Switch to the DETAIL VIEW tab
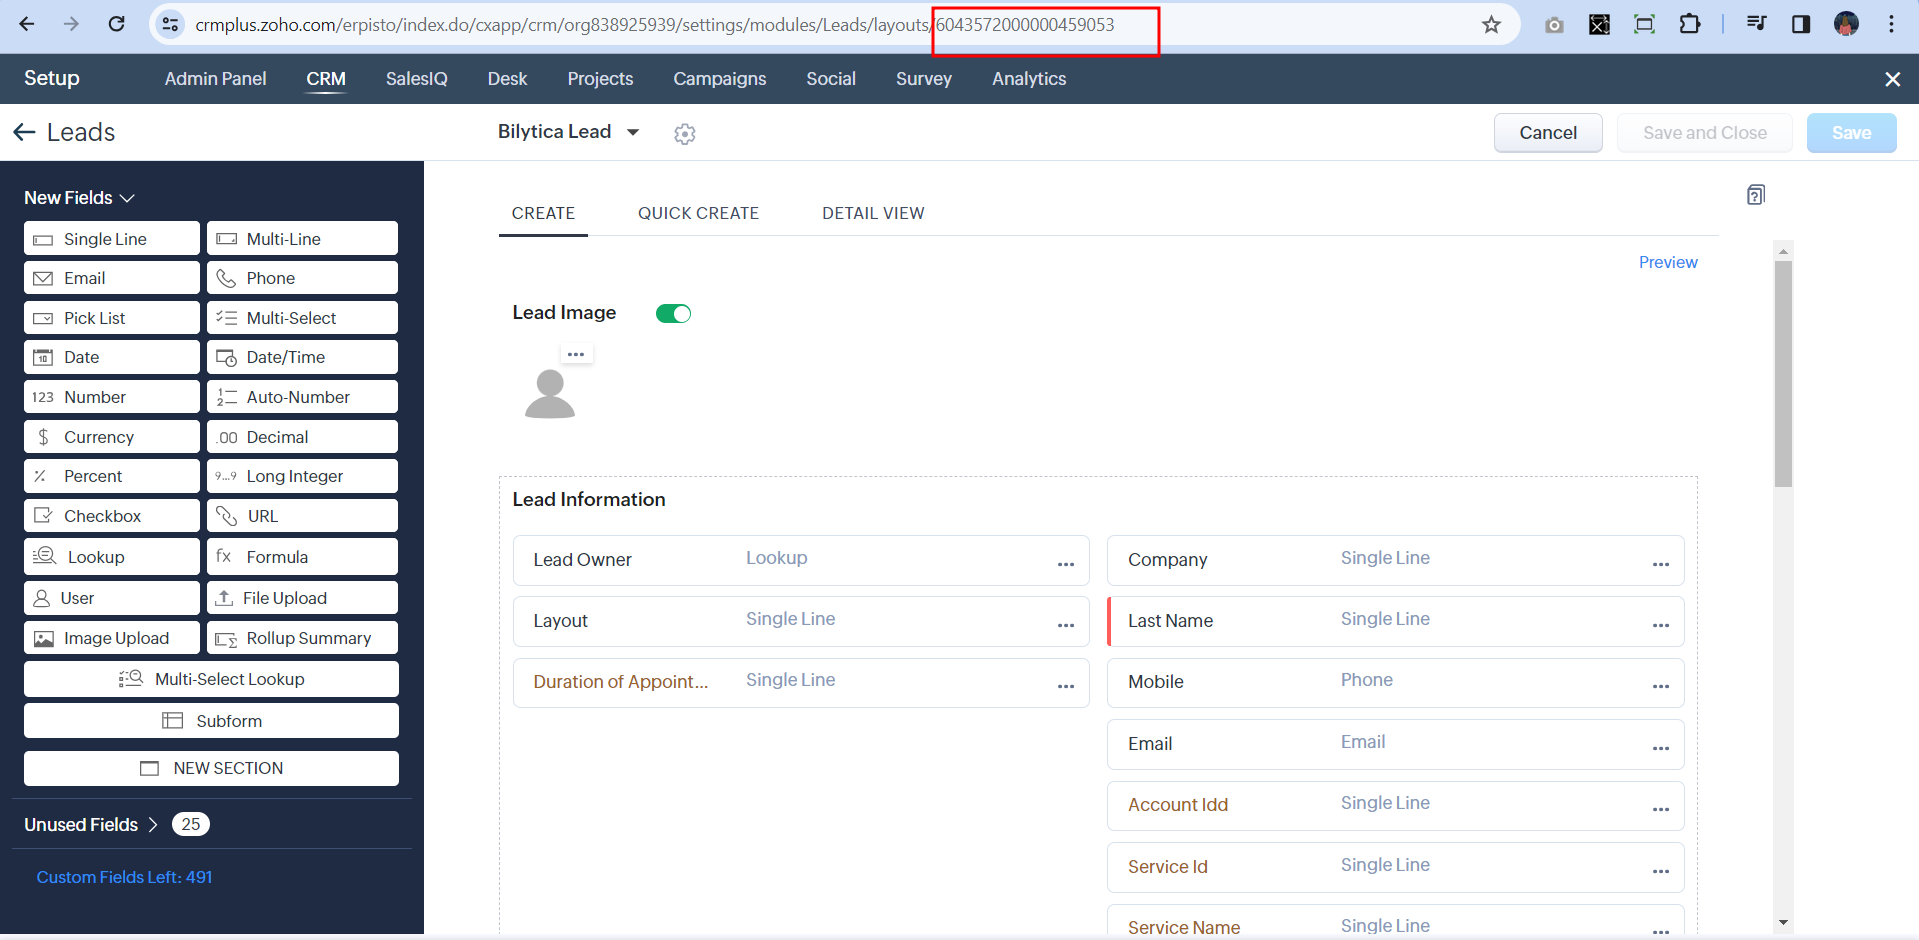1919x940 pixels. click(873, 213)
